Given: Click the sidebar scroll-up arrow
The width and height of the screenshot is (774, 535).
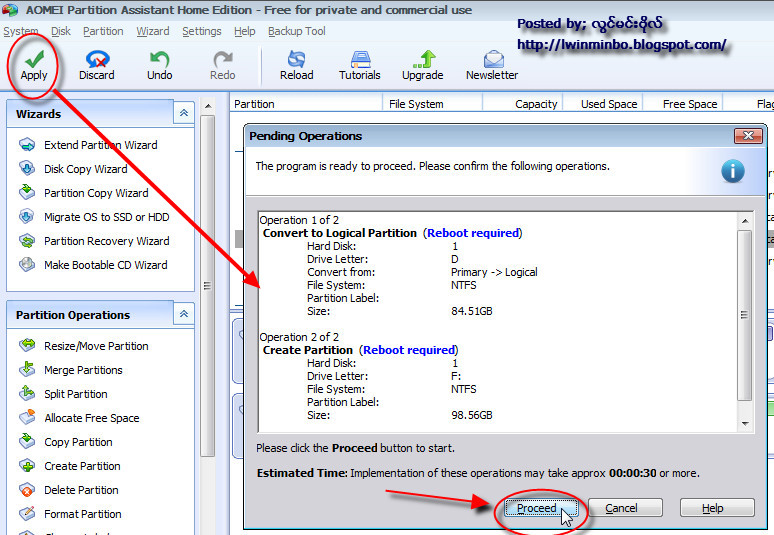Looking at the screenshot, I should tap(208, 106).
